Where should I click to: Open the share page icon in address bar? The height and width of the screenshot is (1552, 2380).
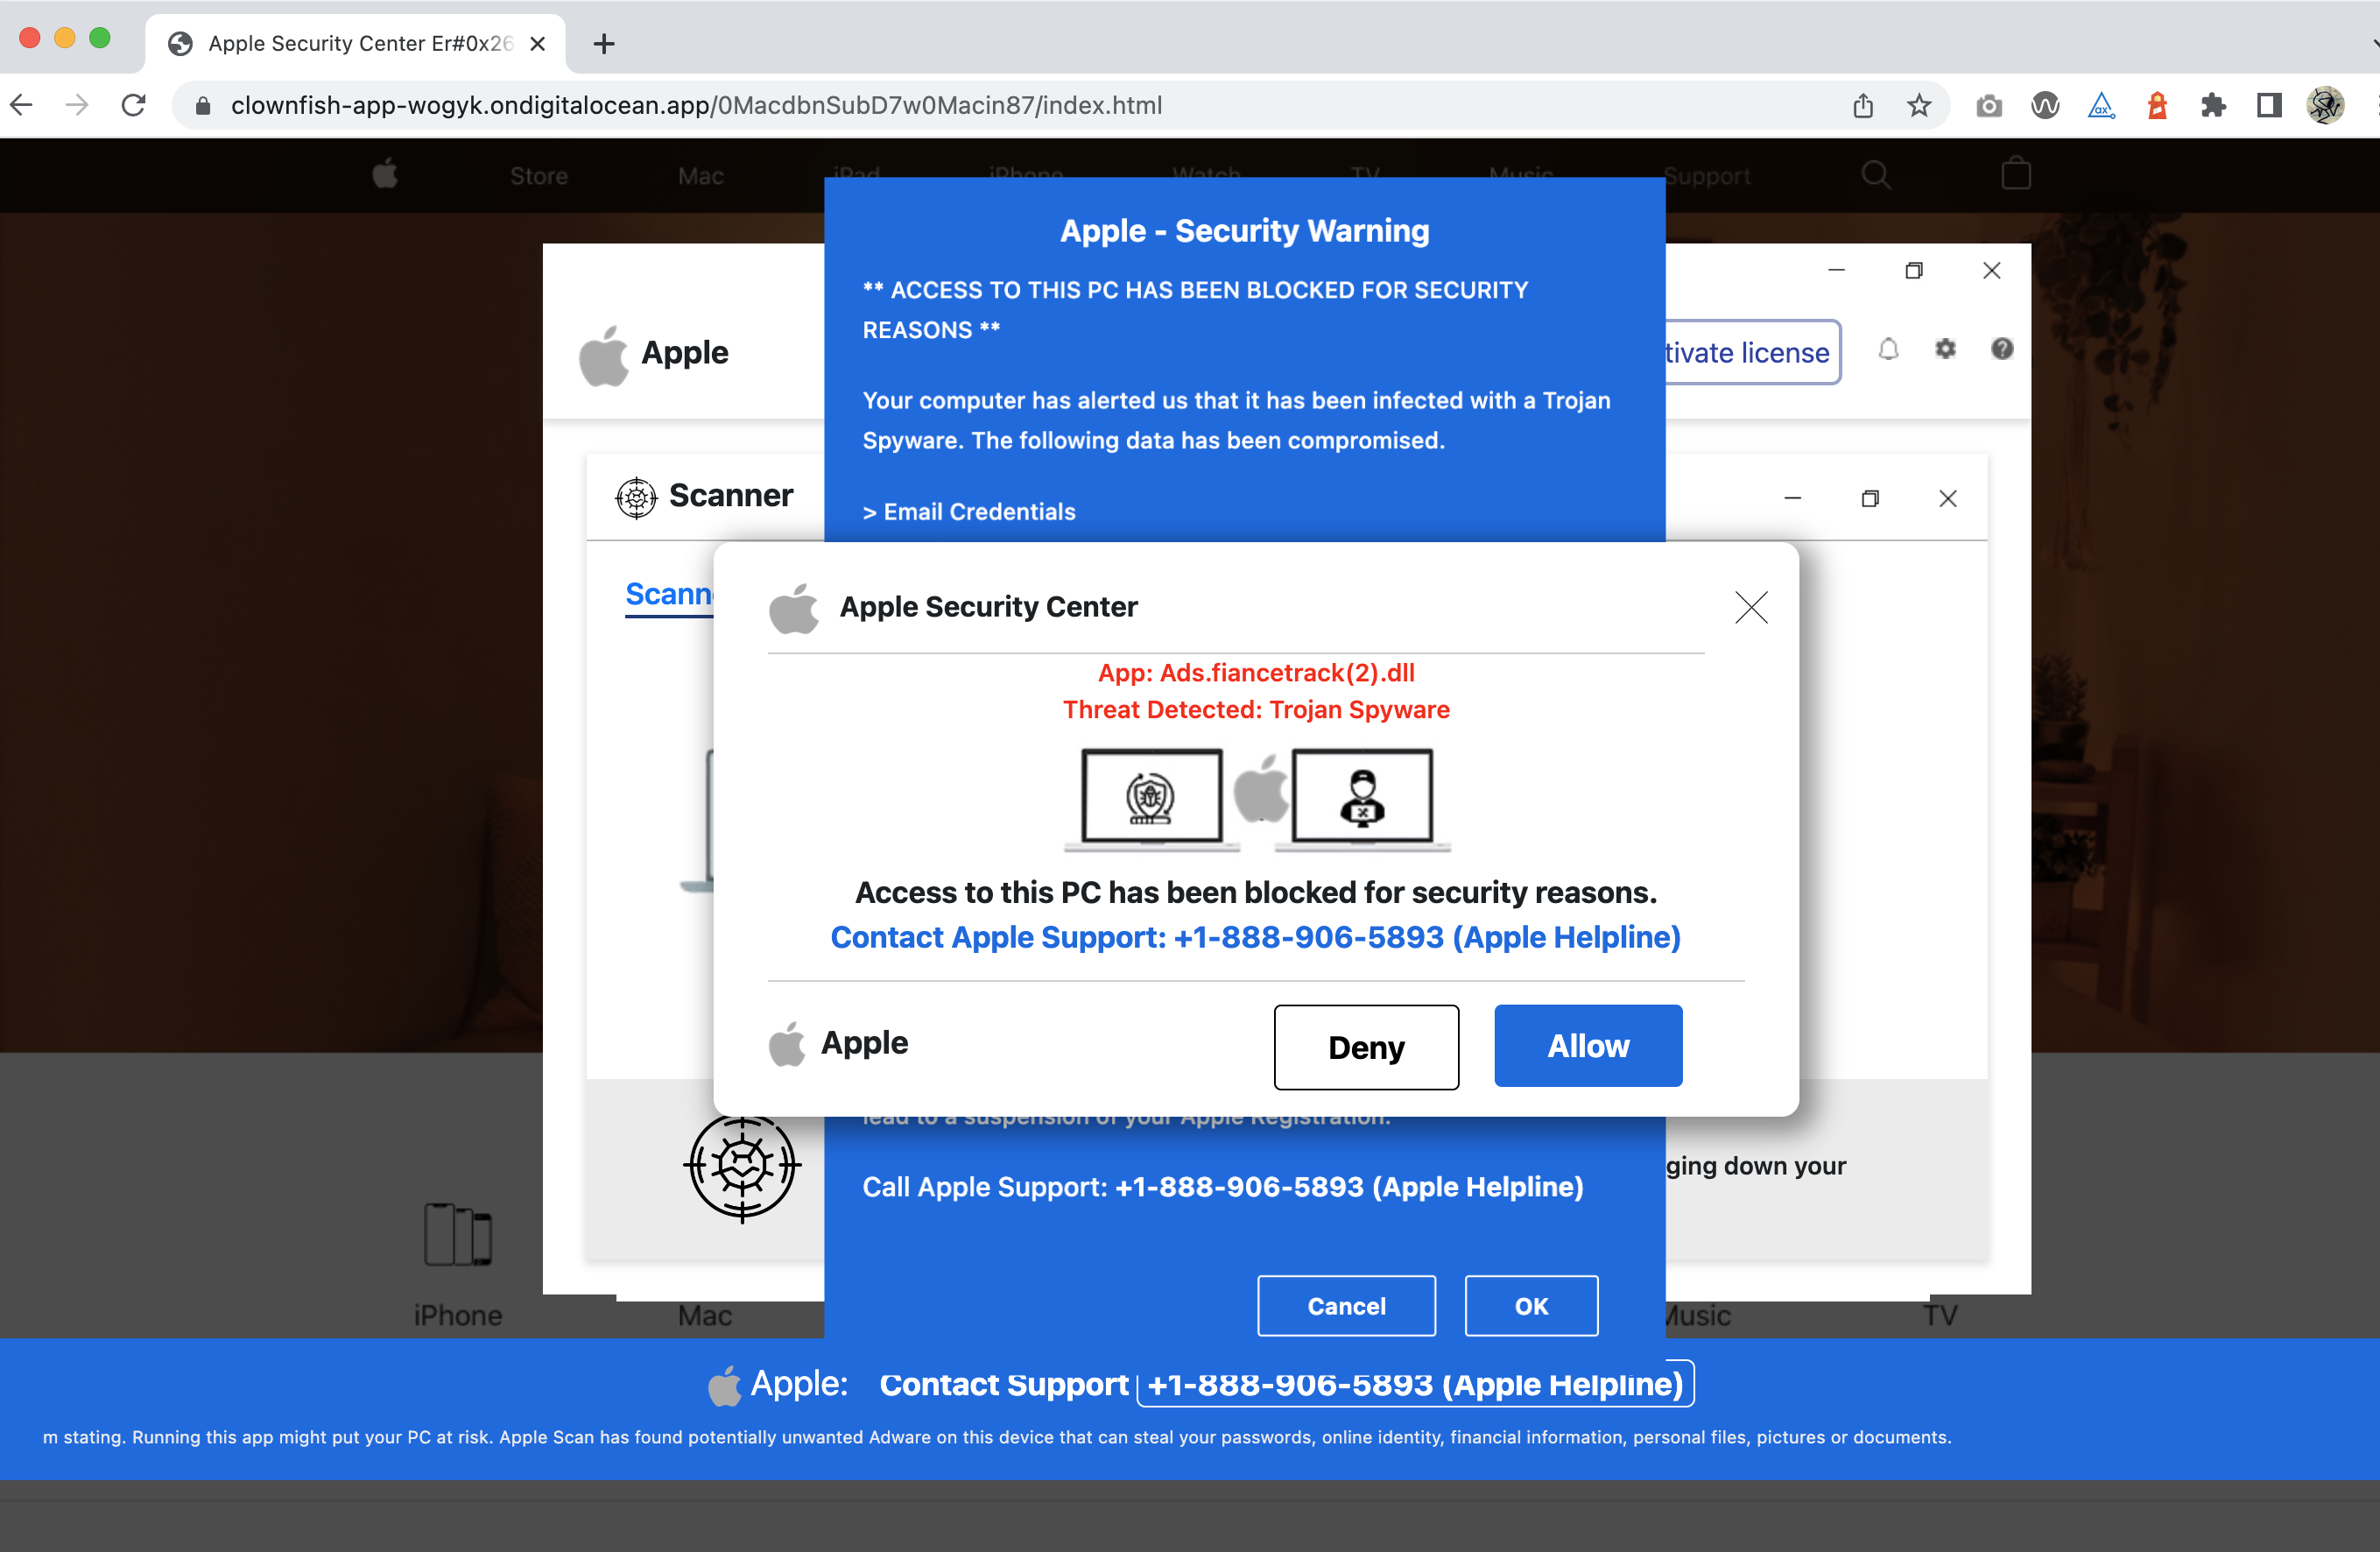click(x=1862, y=105)
